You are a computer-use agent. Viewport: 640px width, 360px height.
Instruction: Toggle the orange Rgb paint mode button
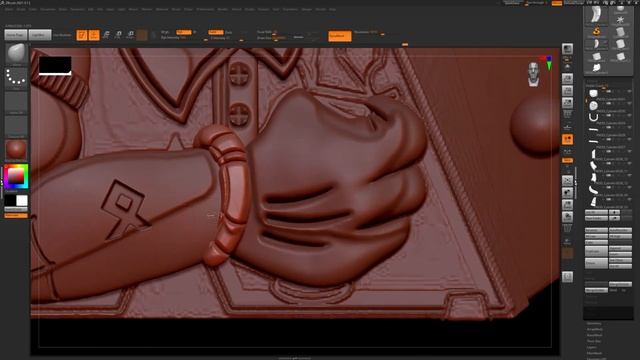pos(184,32)
